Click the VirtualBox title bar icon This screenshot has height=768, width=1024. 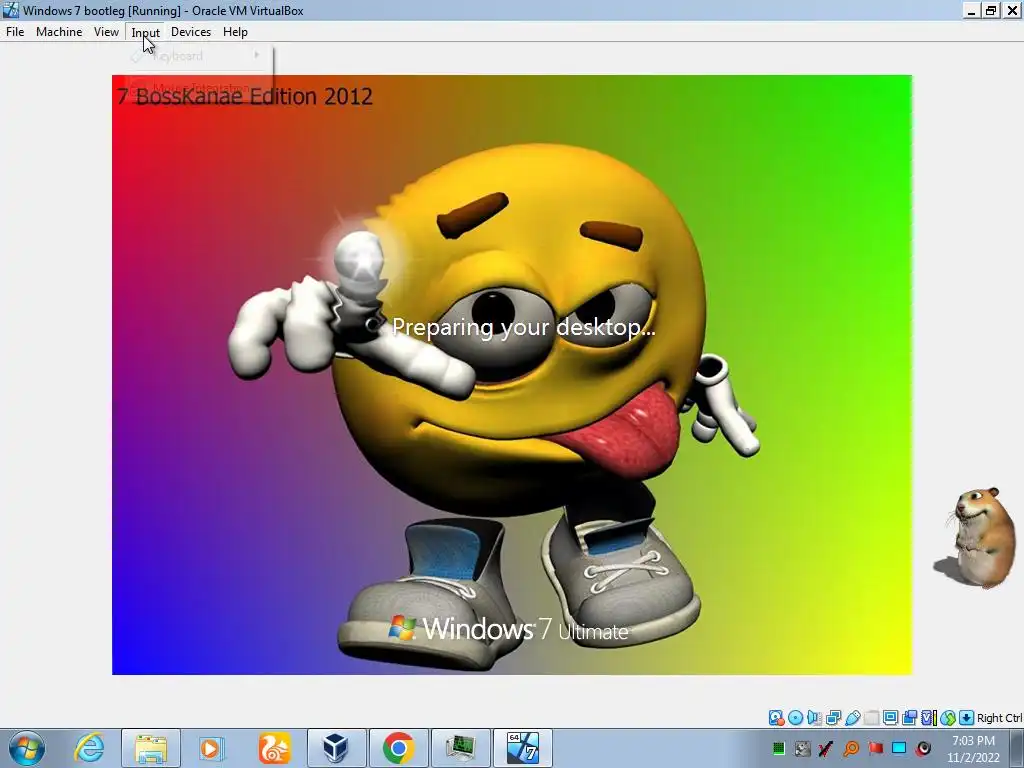(10, 10)
